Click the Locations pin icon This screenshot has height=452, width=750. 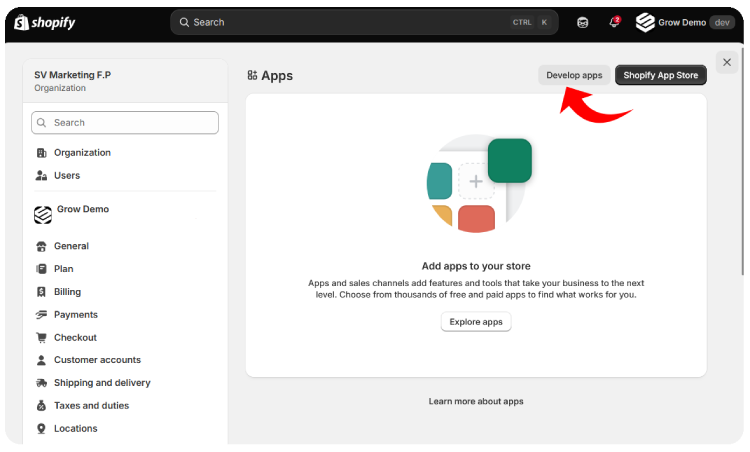(42, 429)
